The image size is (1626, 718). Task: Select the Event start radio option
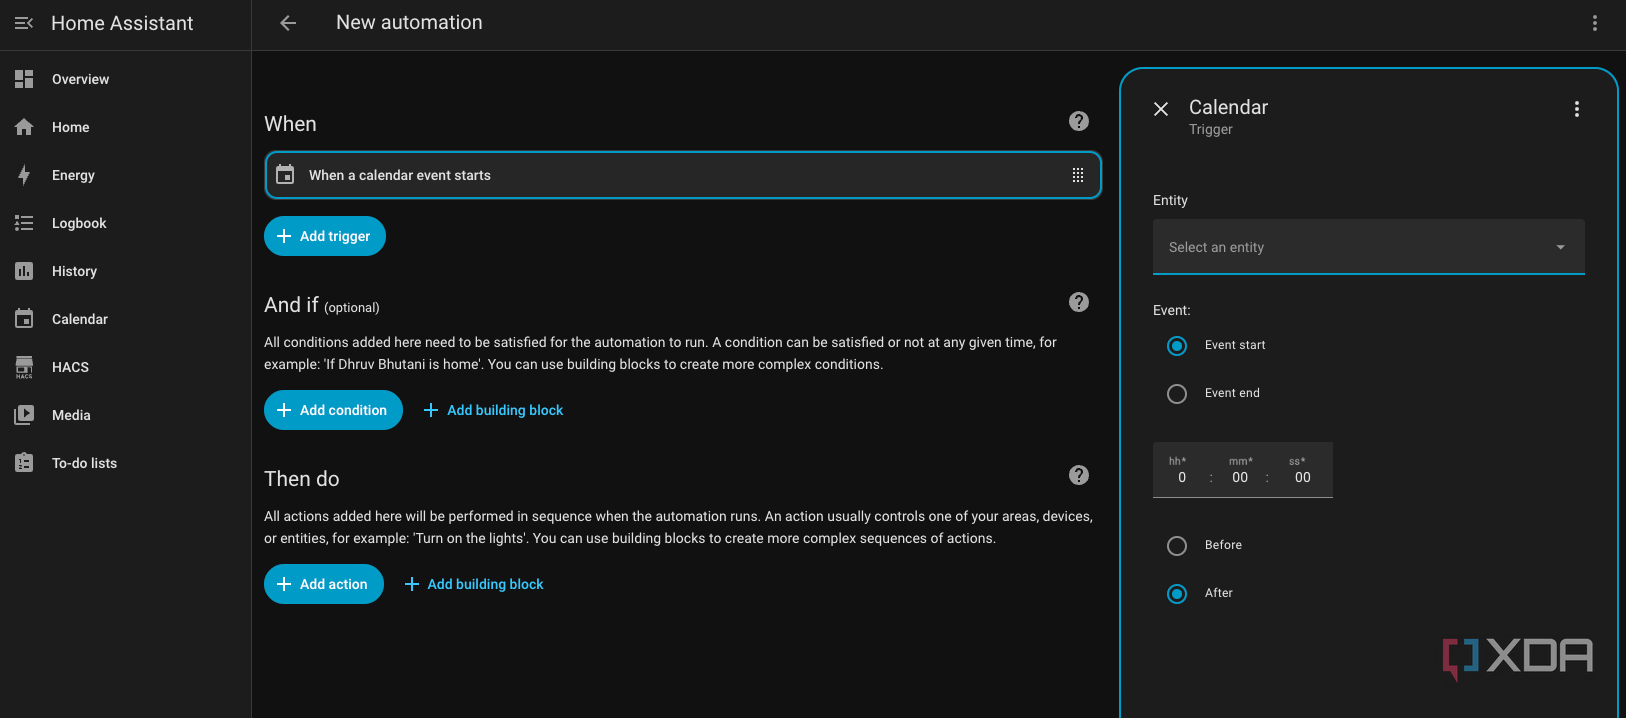coord(1177,346)
